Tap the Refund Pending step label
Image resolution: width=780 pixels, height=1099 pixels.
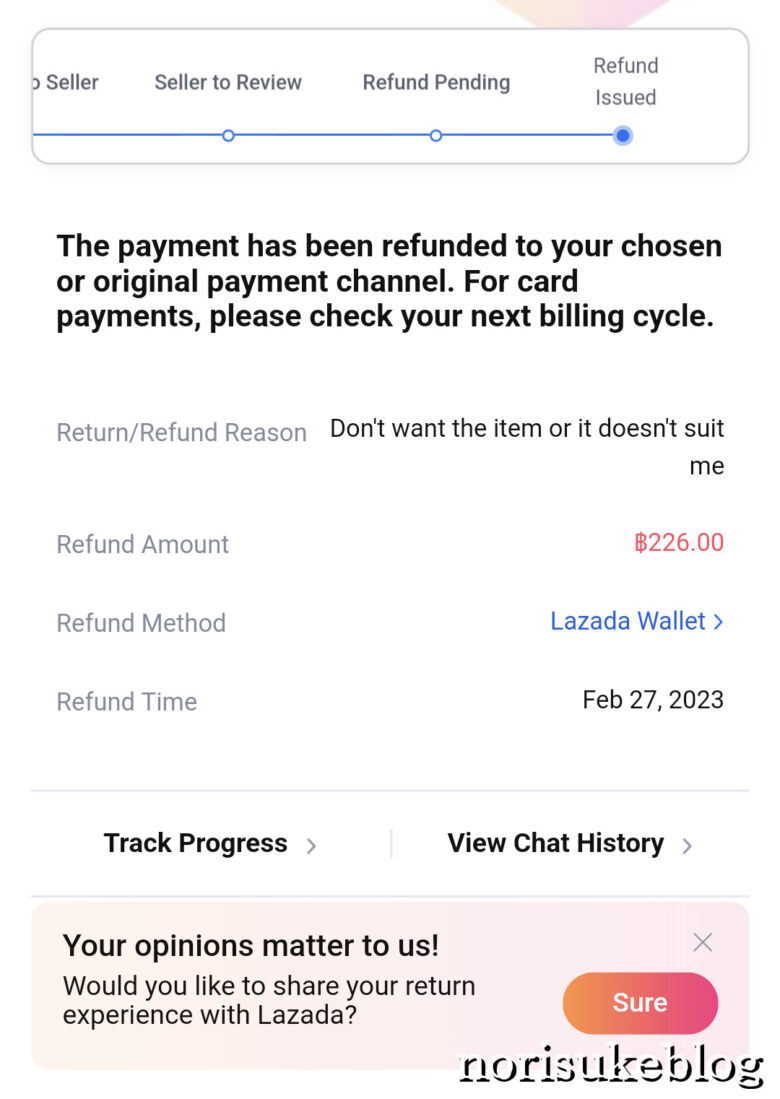[436, 82]
